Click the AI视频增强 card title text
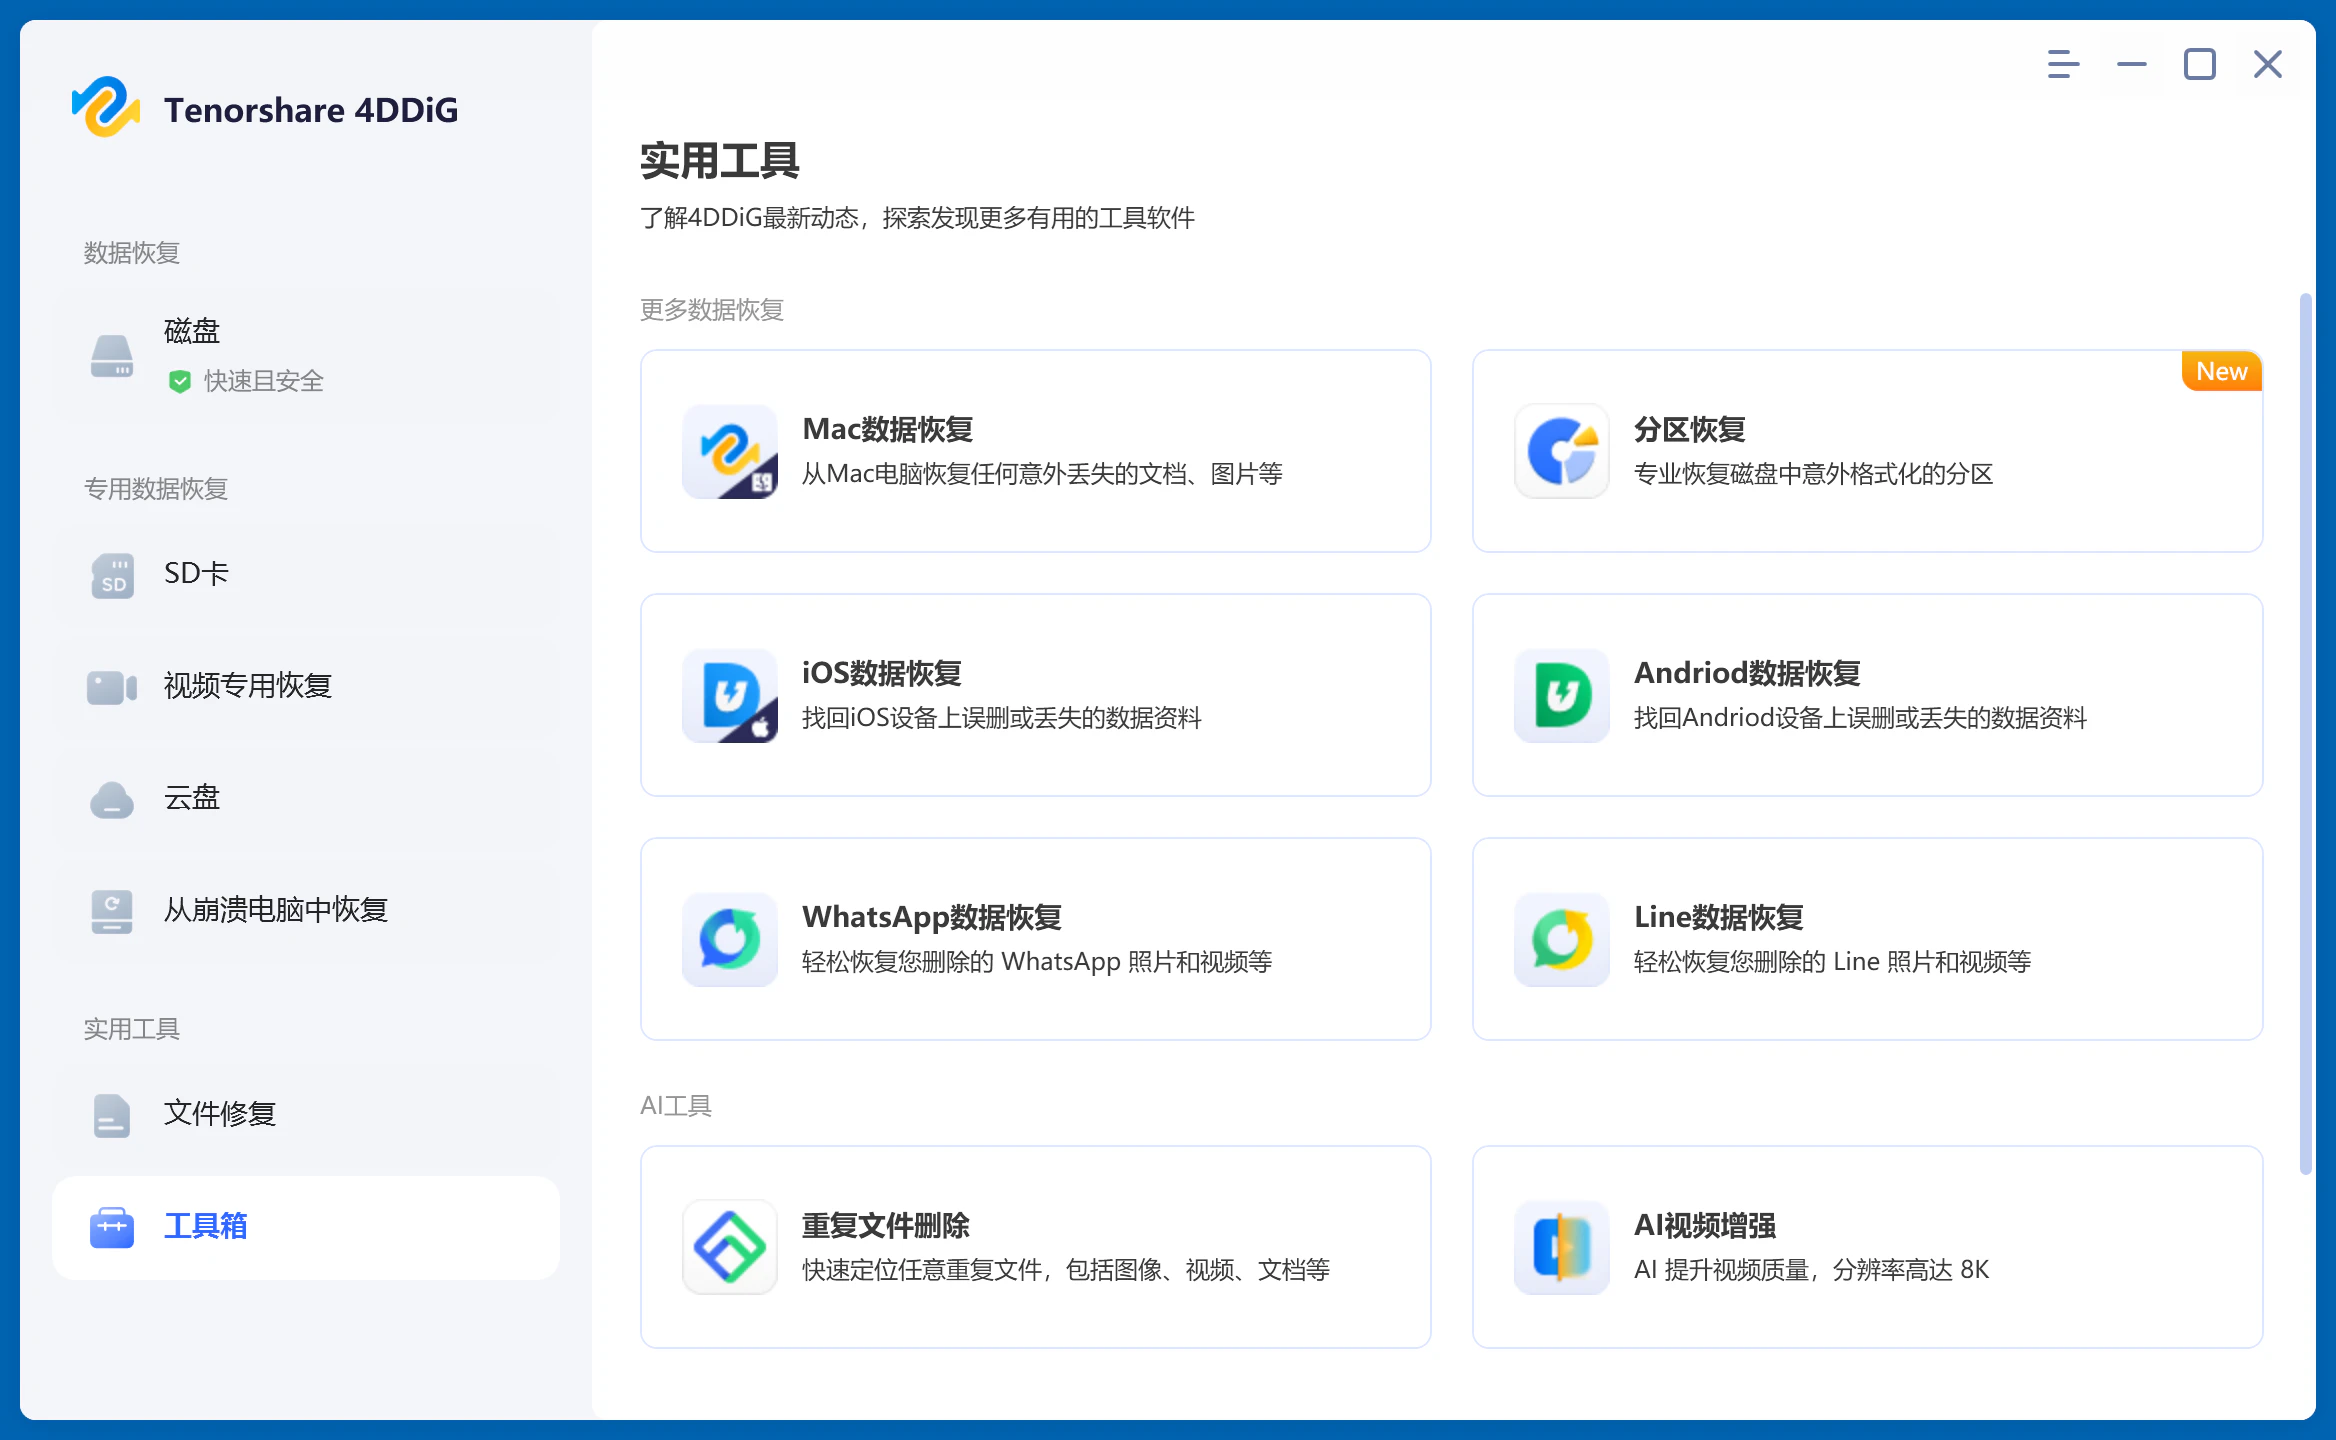Screen dimensions: 2336x1440 point(1704,1225)
